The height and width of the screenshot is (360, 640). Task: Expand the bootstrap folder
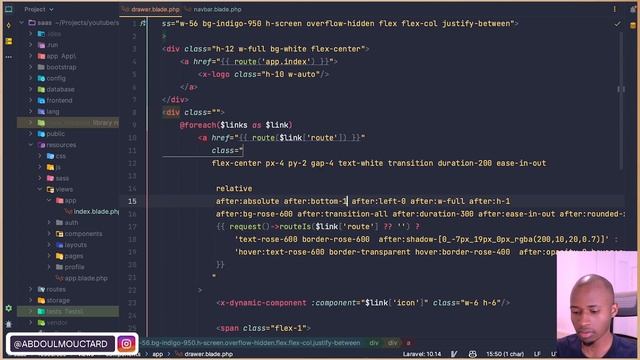tap(31, 67)
